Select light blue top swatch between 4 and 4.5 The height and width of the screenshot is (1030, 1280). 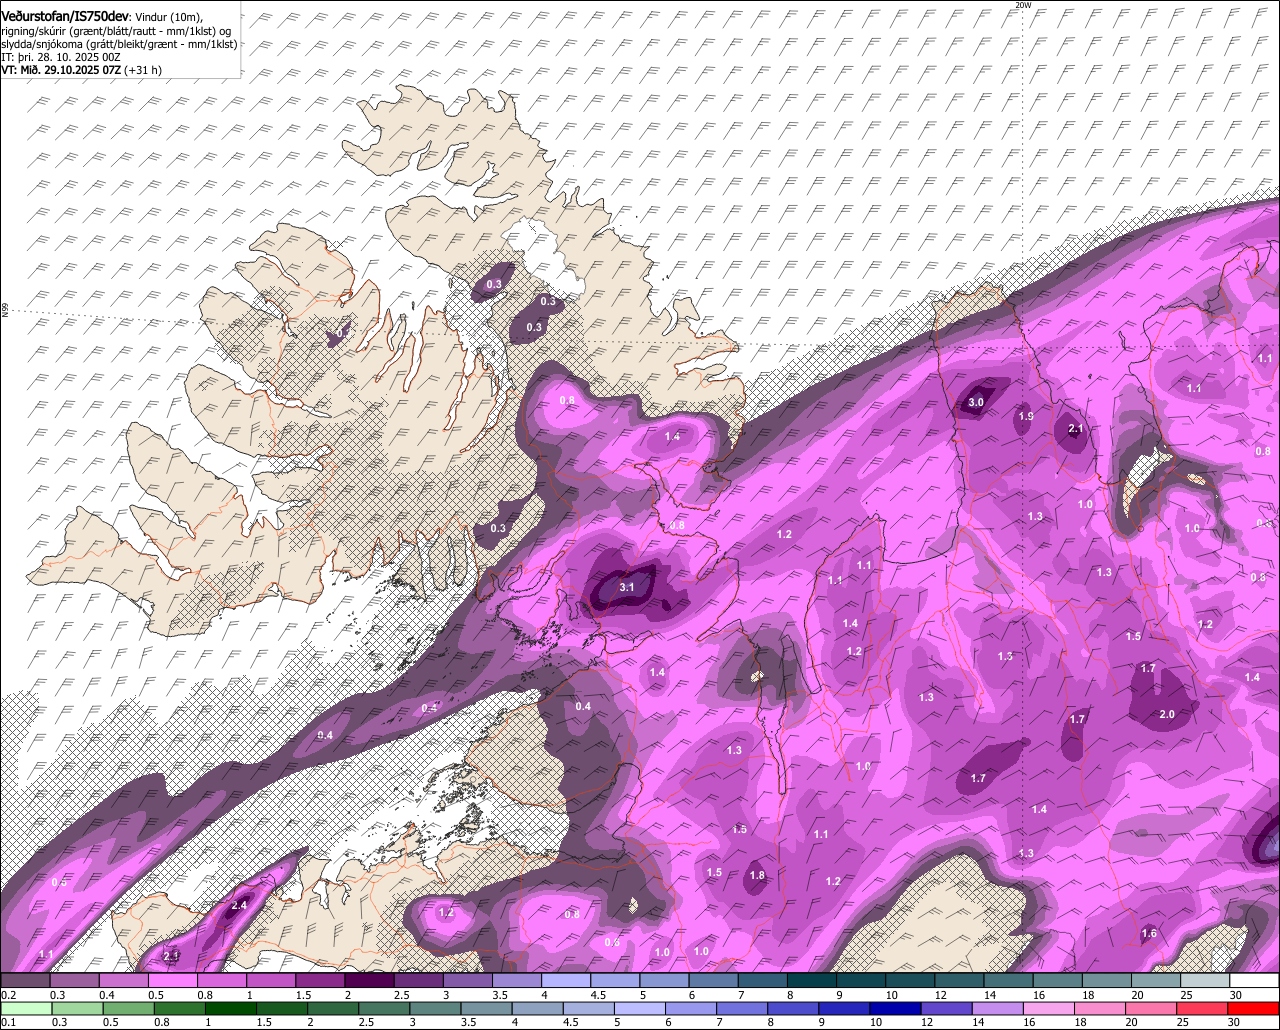point(566,980)
